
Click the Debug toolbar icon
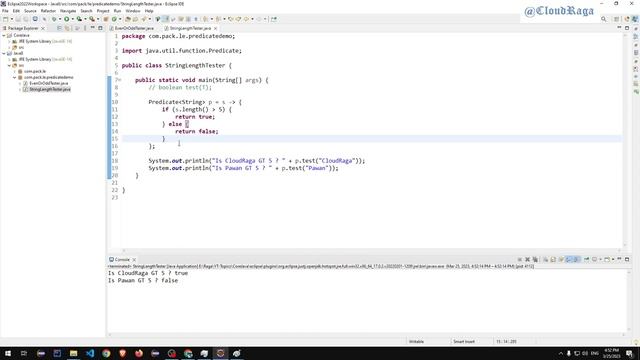click(53, 19)
